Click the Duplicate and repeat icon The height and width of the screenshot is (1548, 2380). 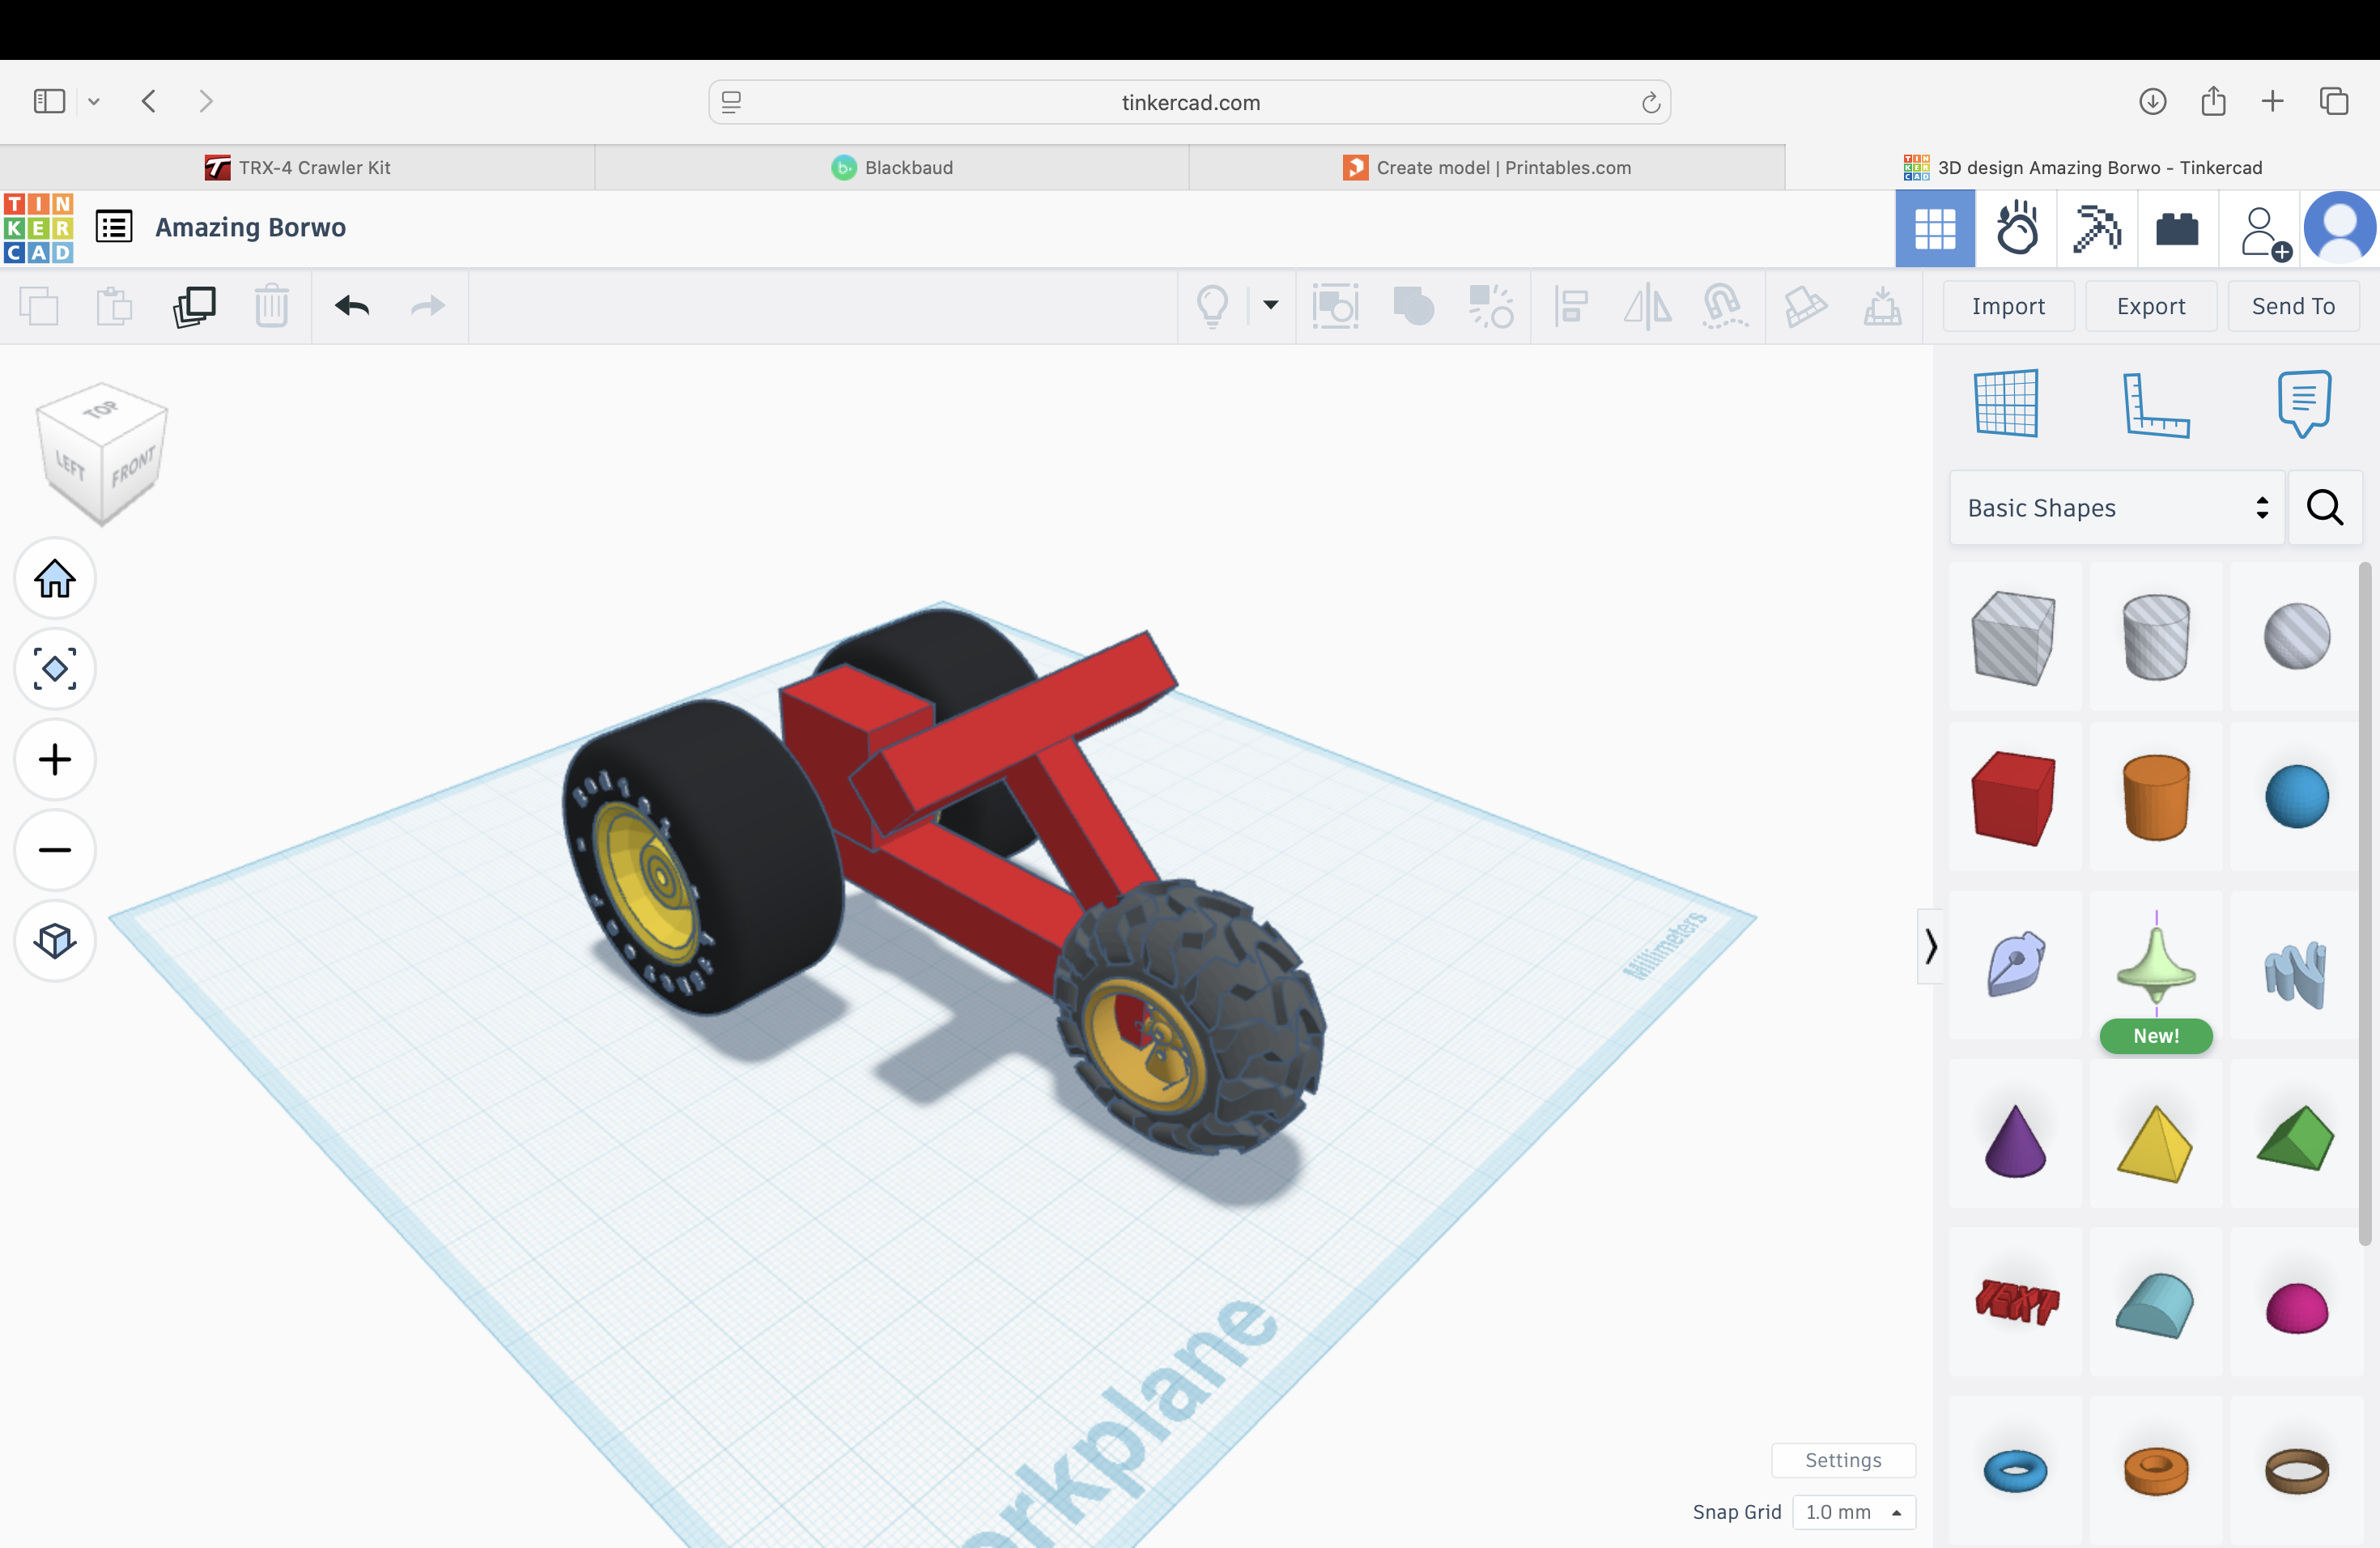pyautogui.click(x=194, y=306)
